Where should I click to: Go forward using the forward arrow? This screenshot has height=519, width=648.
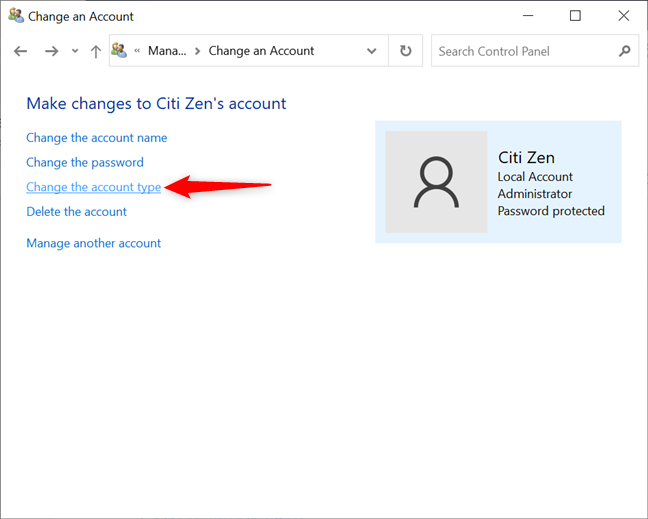click(52, 51)
